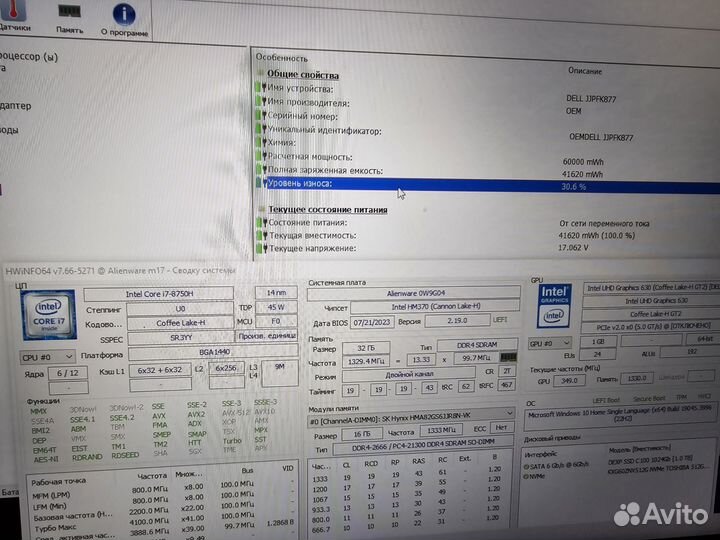Screen dimensions: 720x540
Task: Click the Особенность column header
Action: [281, 58]
